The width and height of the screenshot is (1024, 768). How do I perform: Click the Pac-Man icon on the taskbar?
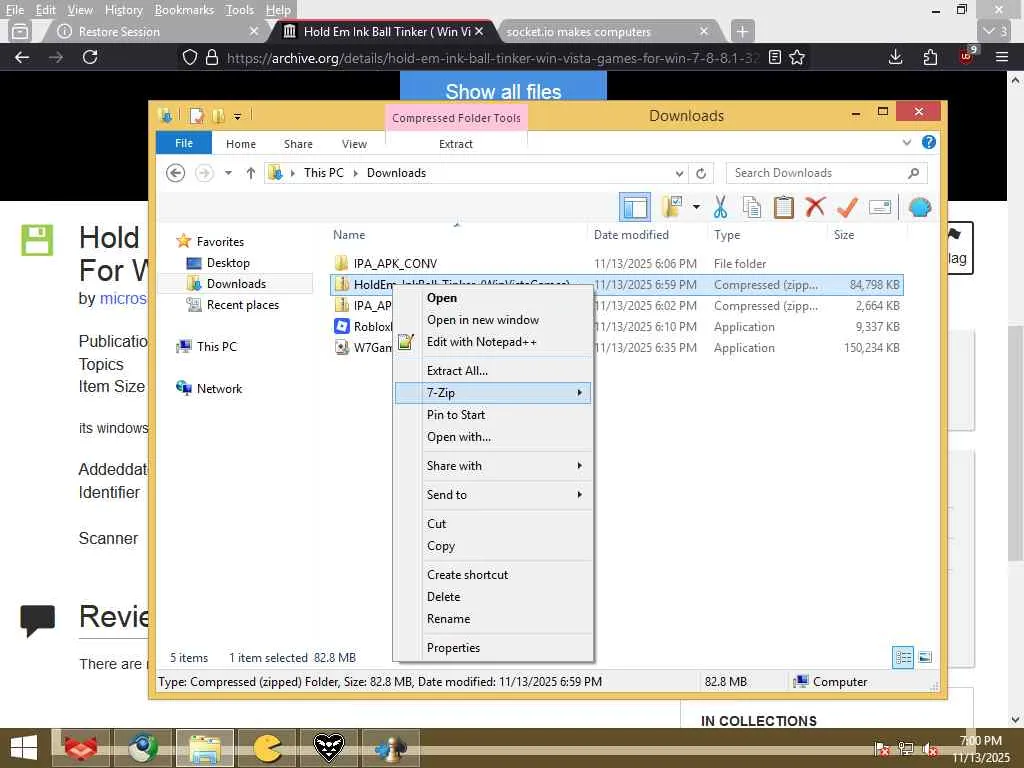coord(267,748)
